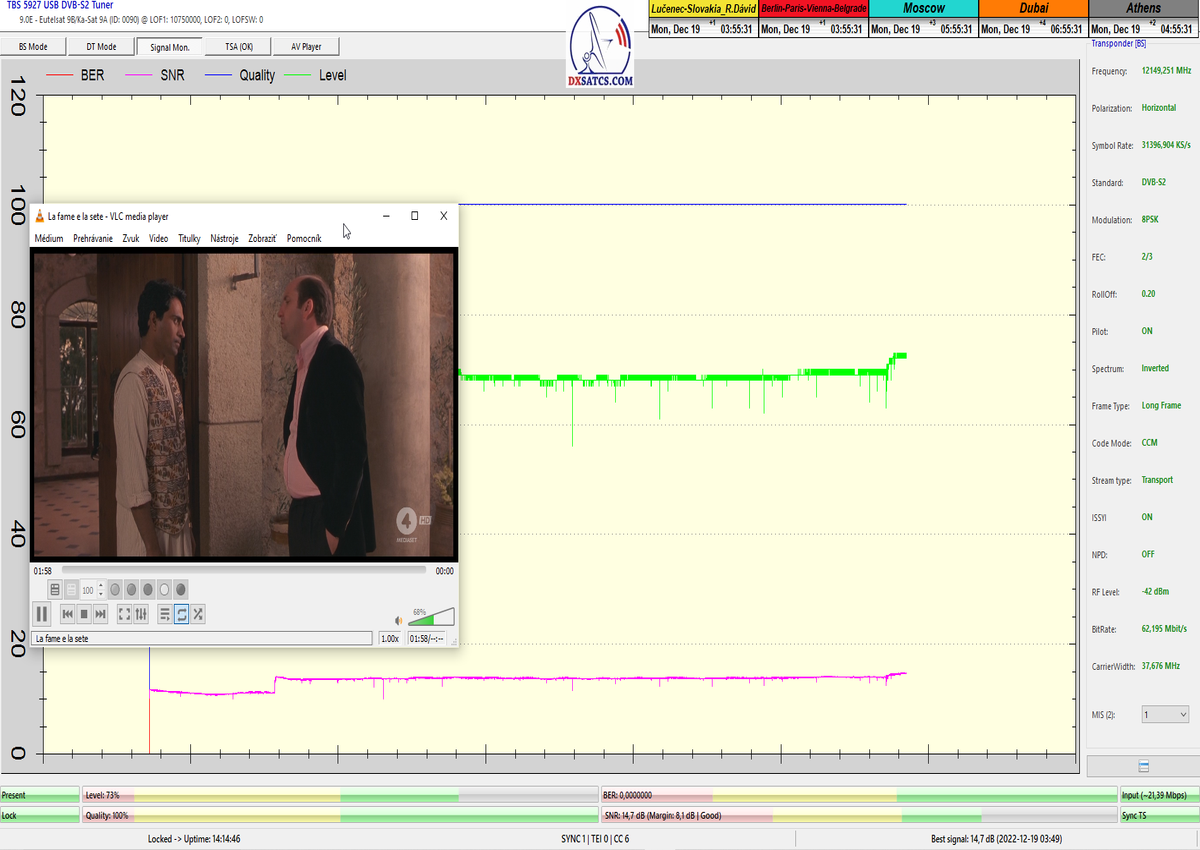The image size is (1200, 850).
Task: Toggle VLC fullscreen video mode
Action: (x=125, y=614)
